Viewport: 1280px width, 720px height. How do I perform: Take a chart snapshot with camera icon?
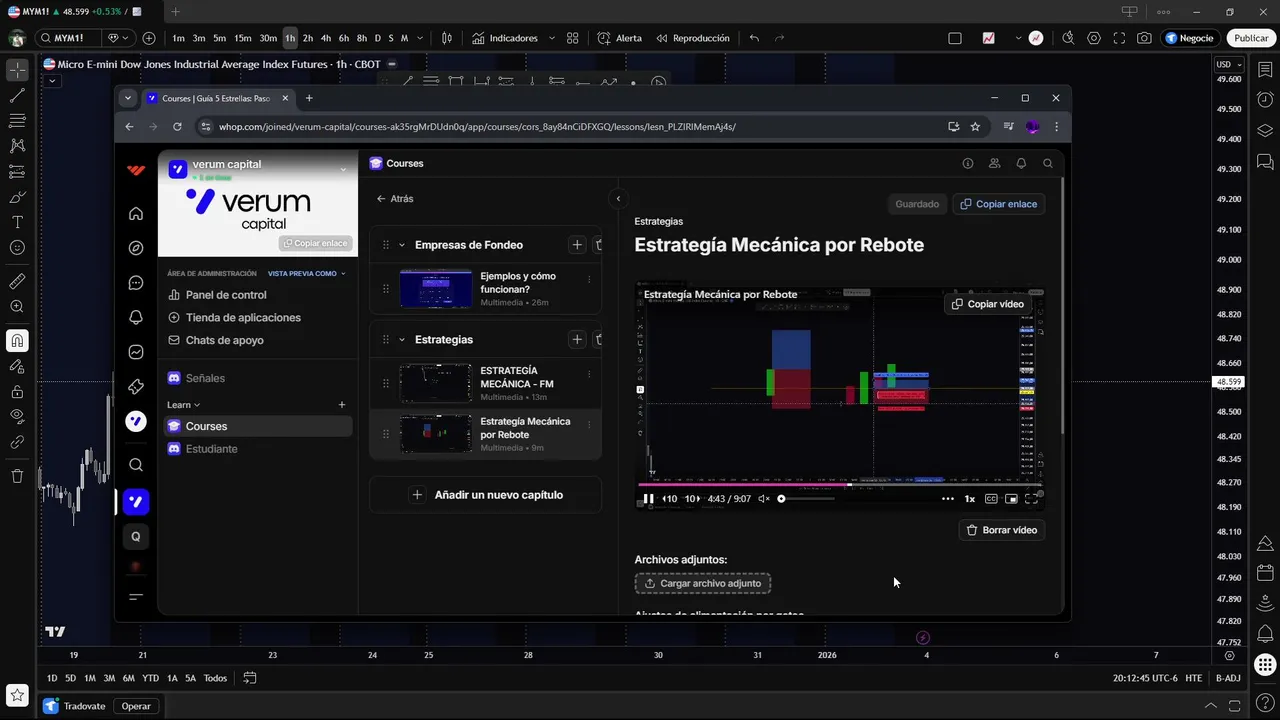[1144, 38]
